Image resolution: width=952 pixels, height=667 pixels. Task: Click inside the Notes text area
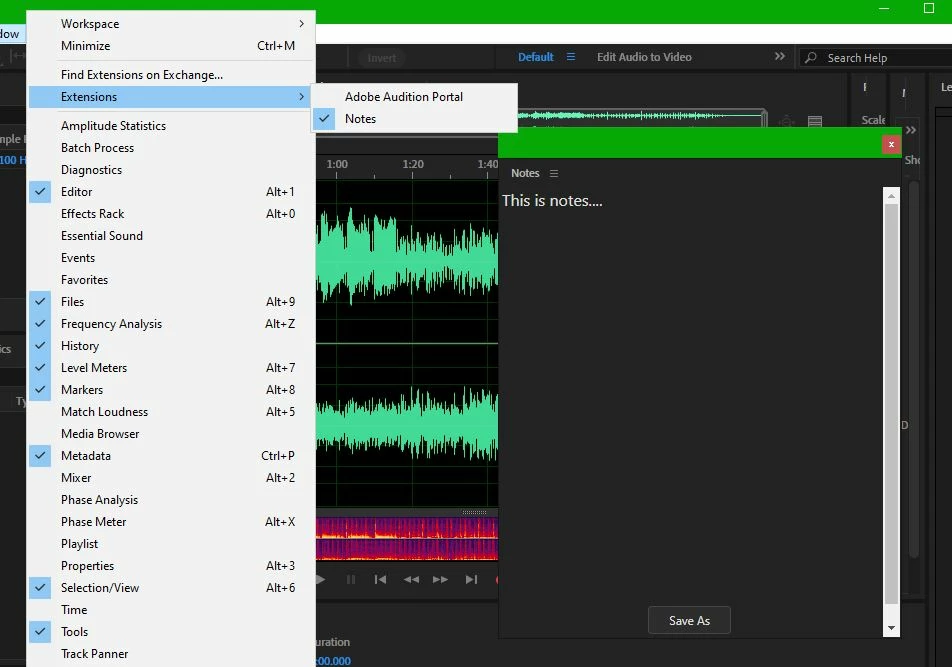pyautogui.click(x=691, y=394)
